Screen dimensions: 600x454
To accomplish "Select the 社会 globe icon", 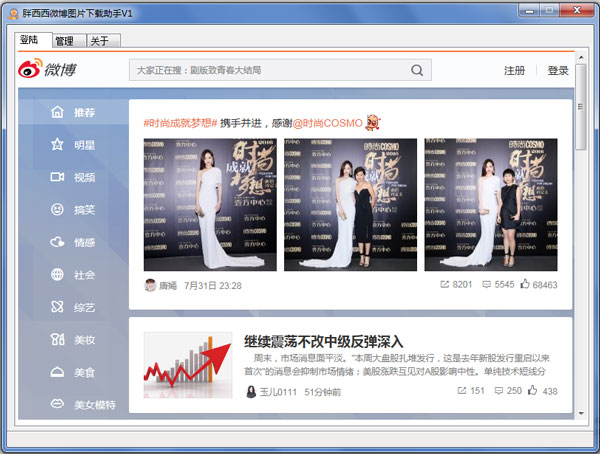I will [58, 275].
